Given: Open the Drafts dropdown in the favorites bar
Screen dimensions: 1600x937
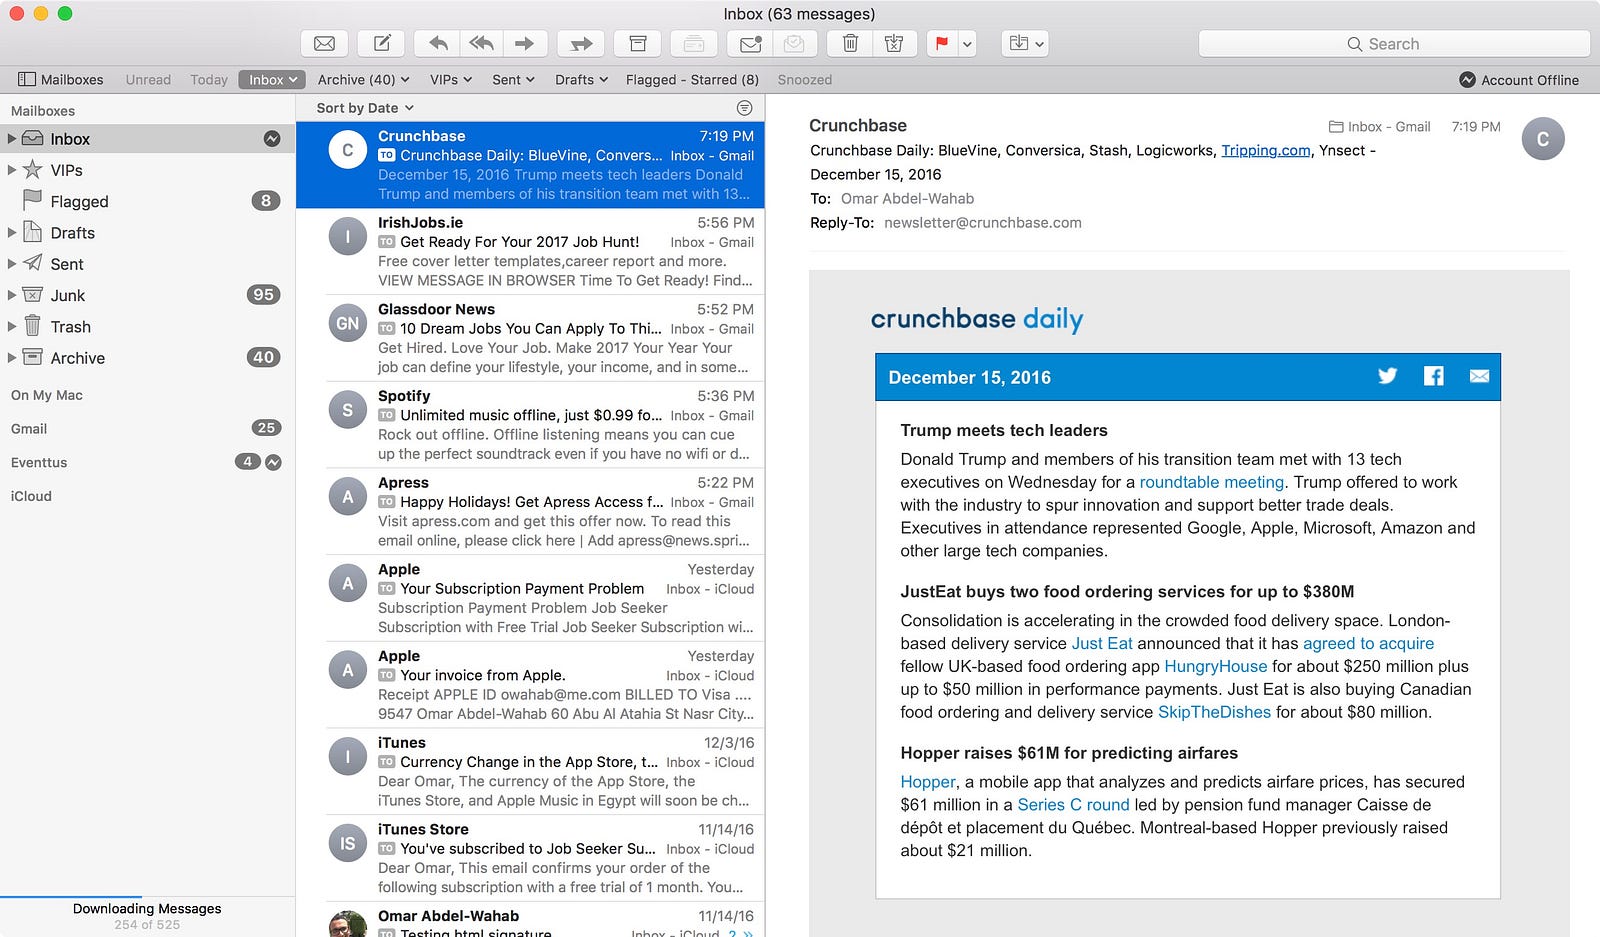Looking at the screenshot, I should click(582, 80).
